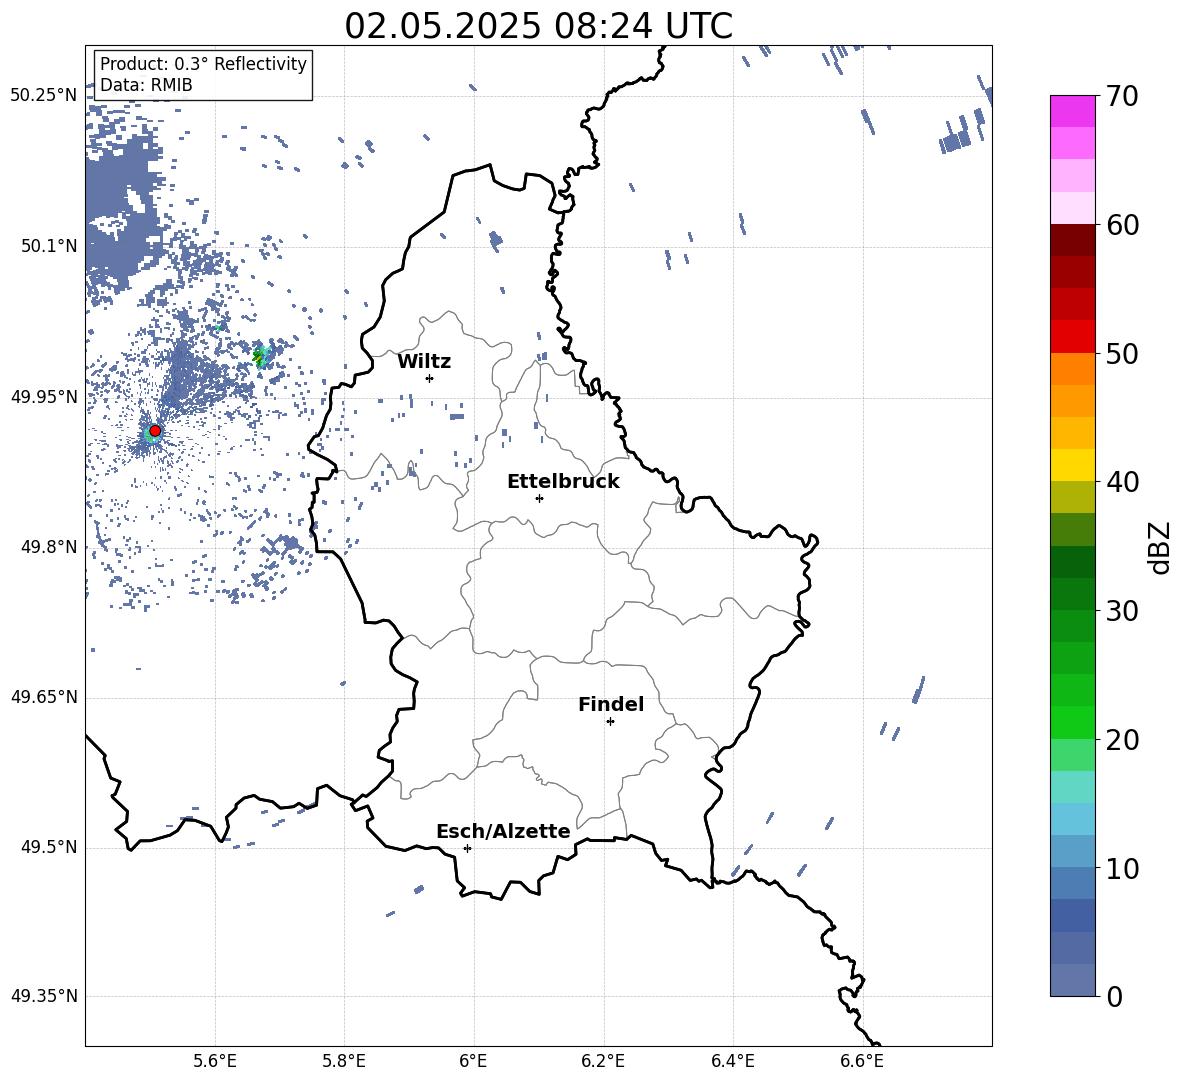1184x1081 pixels.
Task: Click the yellow colorbar segment just above 40
Action: pyautogui.click(x=1073, y=465)
